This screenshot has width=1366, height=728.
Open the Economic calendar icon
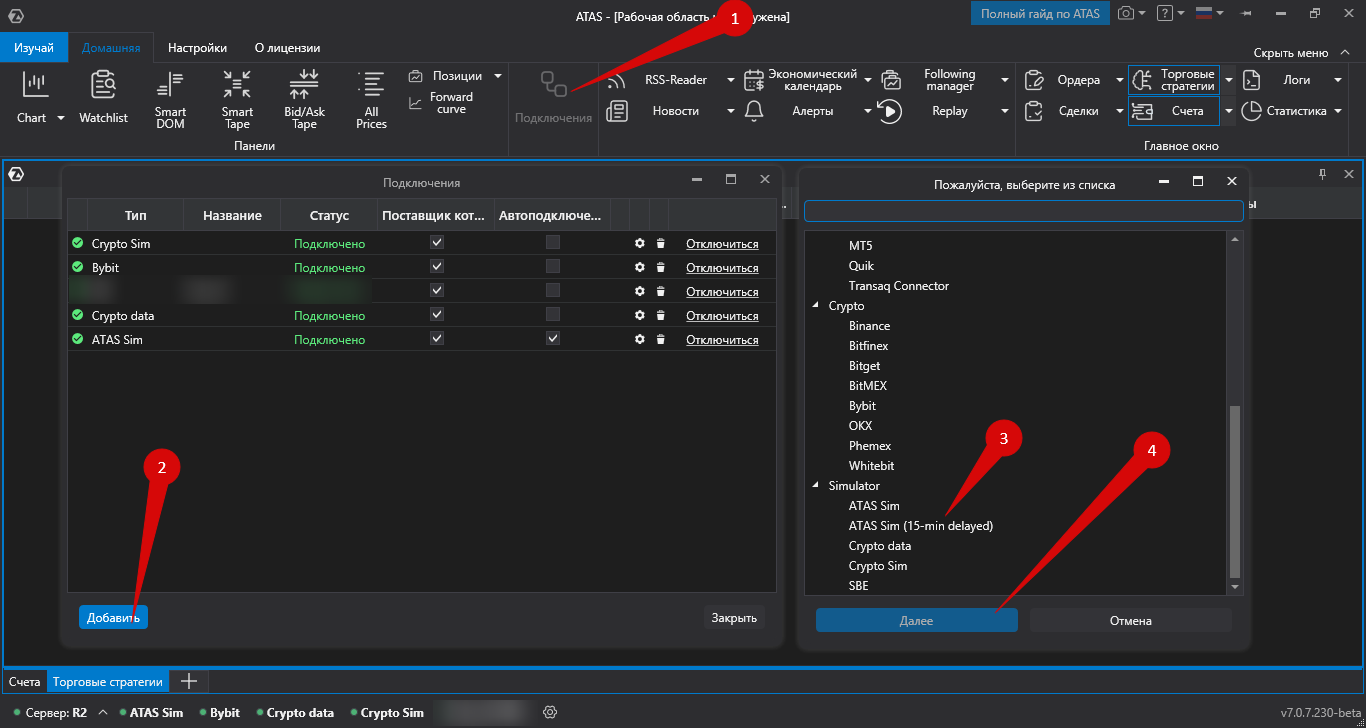click(x=755, y=80)
